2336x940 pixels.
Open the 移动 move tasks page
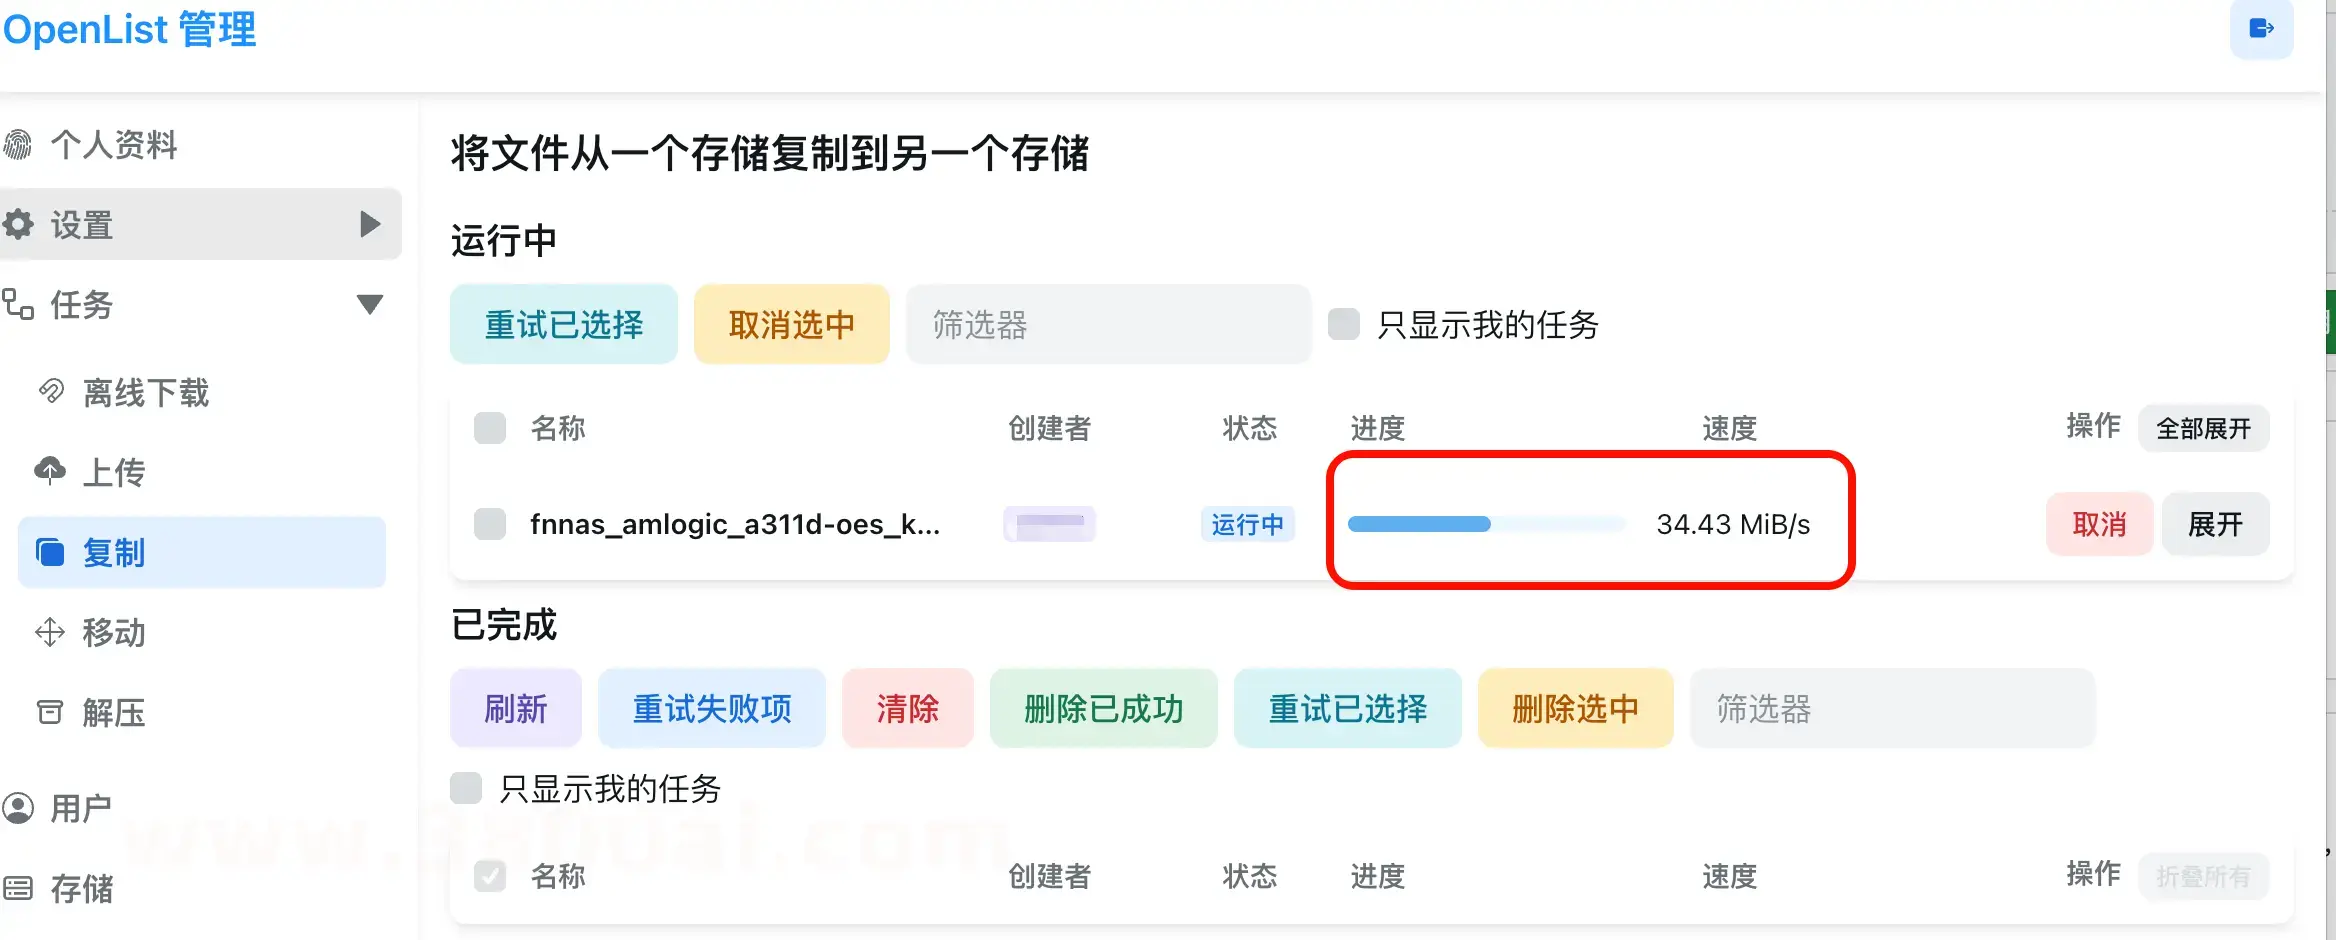coord(114,632)
